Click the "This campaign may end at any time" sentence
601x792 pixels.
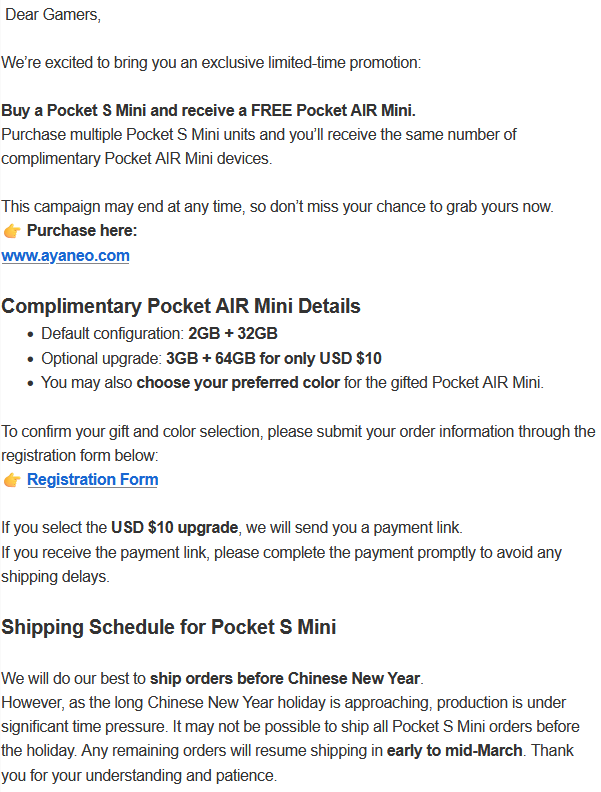291,206
